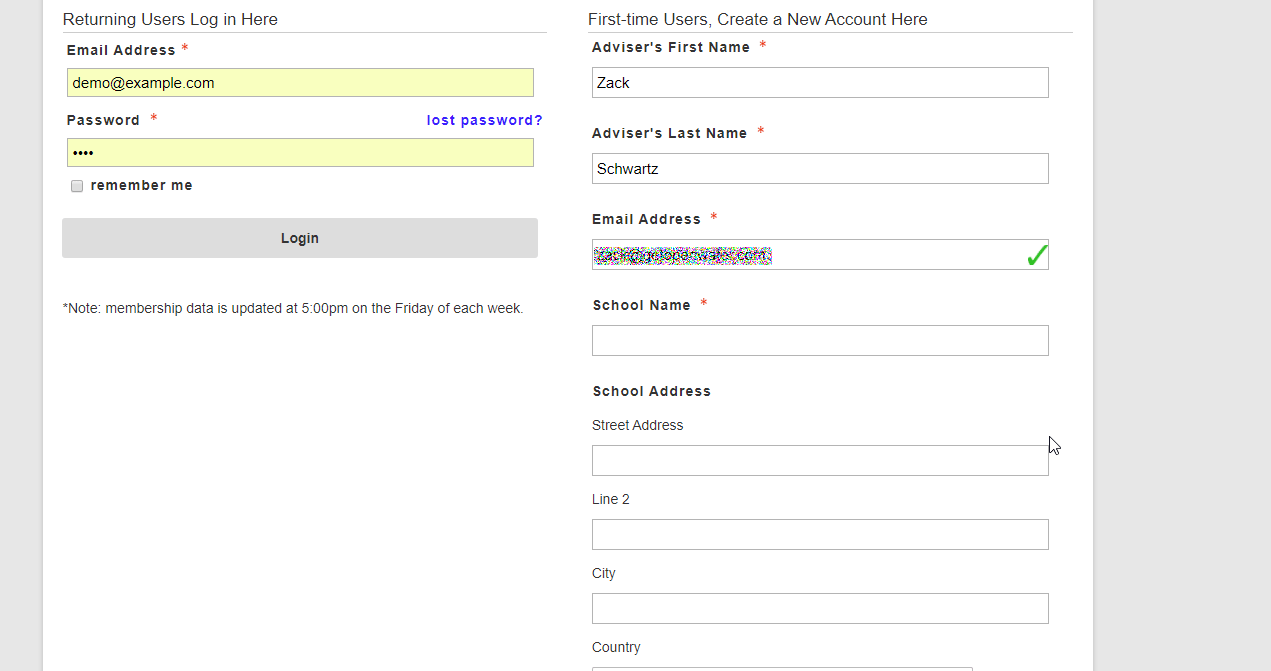The image size is (1271, 671).
Task: Click the "First-time Users, Create a New Account Here" heading
Action: [x=758, y=19]
